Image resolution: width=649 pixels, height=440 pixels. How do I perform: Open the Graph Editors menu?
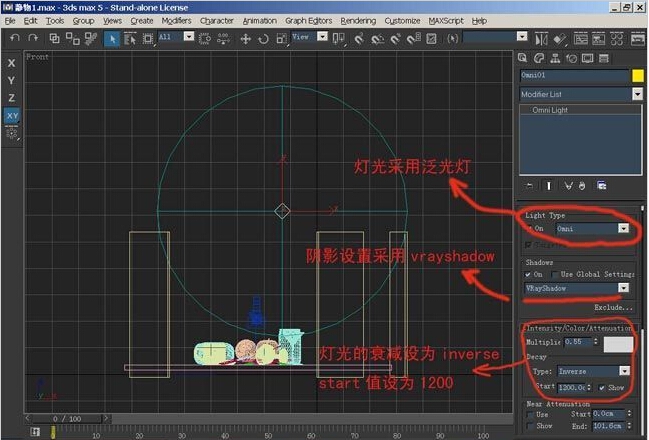[x=308, y=21]
